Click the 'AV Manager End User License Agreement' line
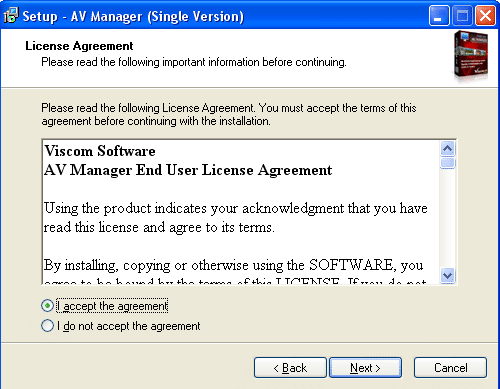The image size is (500, 389). [188, 170]
